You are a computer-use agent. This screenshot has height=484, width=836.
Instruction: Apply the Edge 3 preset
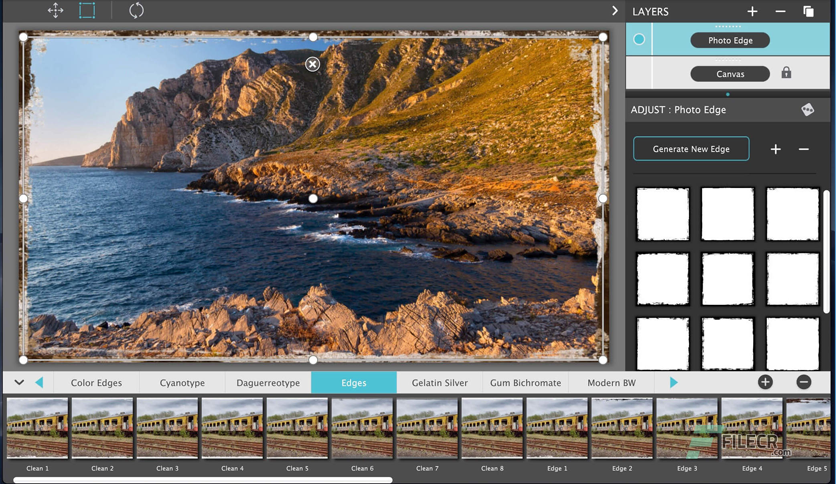pos(688,429)
